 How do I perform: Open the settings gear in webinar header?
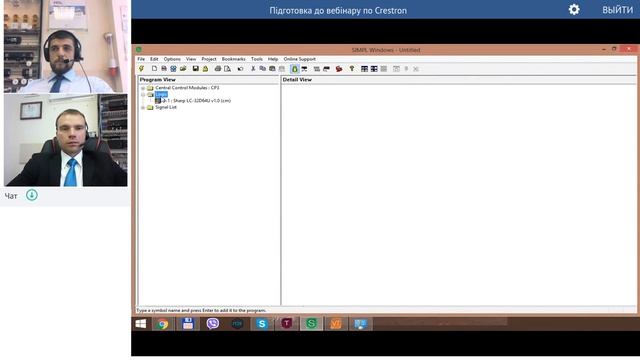[x=574, y=10]
